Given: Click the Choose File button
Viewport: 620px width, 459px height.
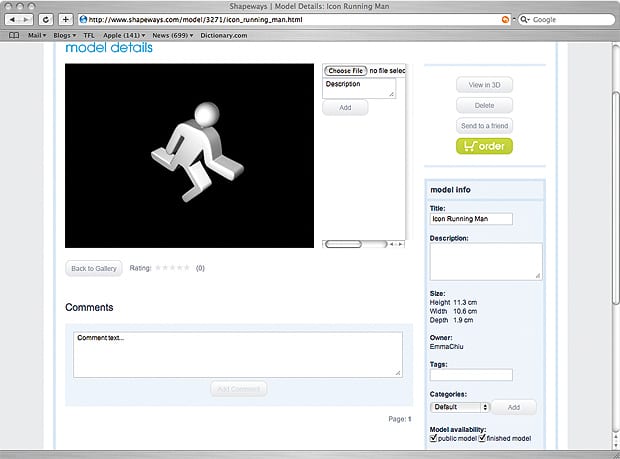Looking at the screenshot, I should pos(346,71).
